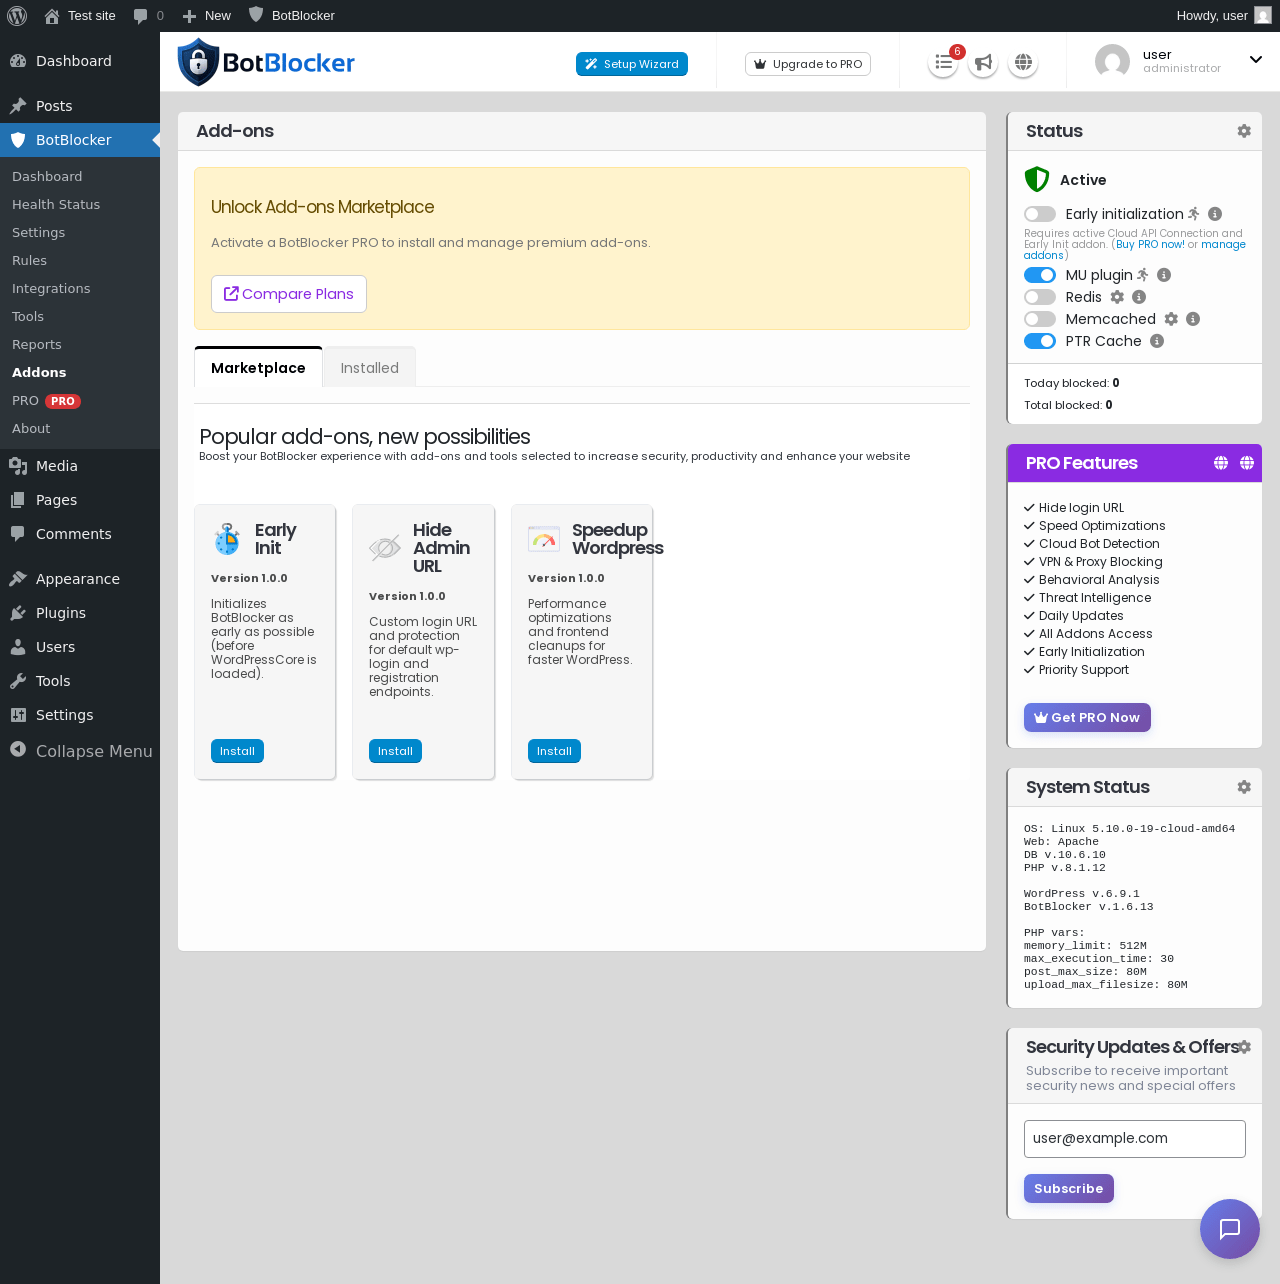The height and width of the screenshot is (1284, 1280).
Task: Show info for Redis
Action: (x=1139, y=297)
